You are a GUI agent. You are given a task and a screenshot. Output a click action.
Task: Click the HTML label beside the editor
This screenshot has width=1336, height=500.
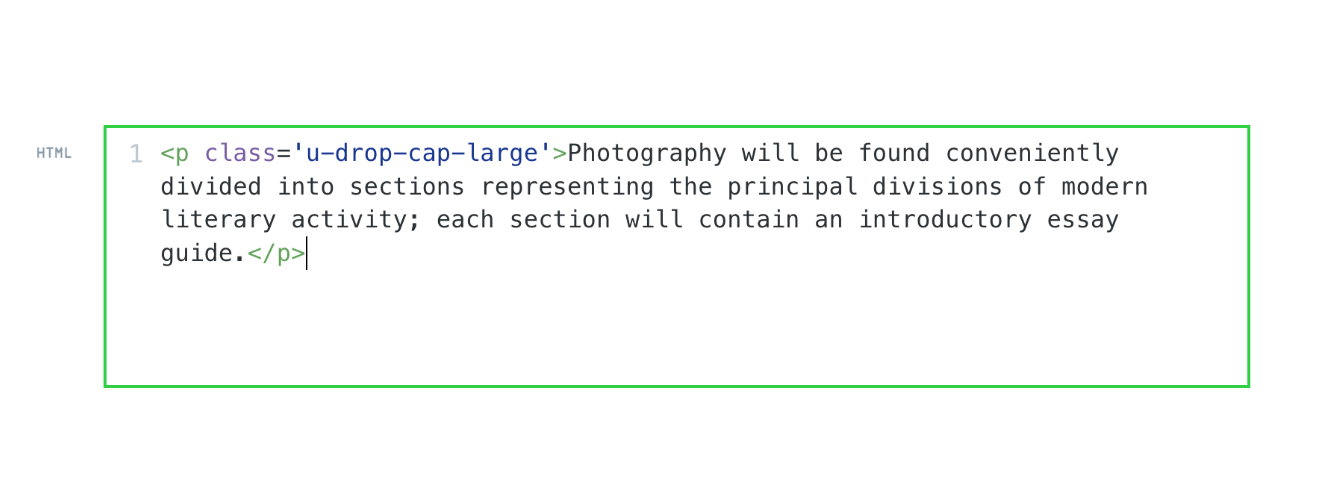54,153
